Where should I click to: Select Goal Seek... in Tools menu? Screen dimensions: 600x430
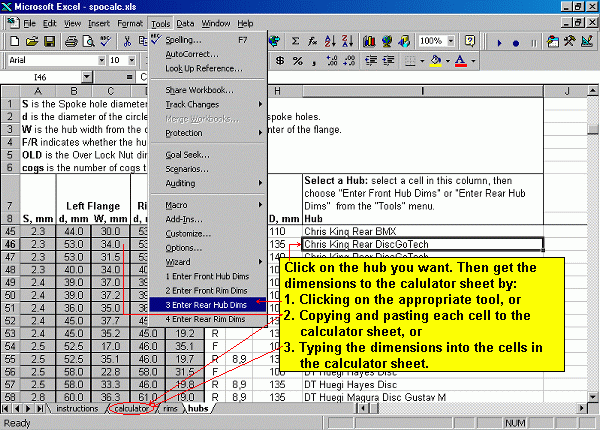coord(208,155)
